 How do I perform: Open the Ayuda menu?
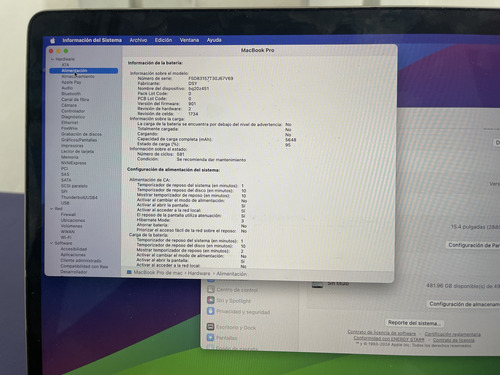pos(214,40)
